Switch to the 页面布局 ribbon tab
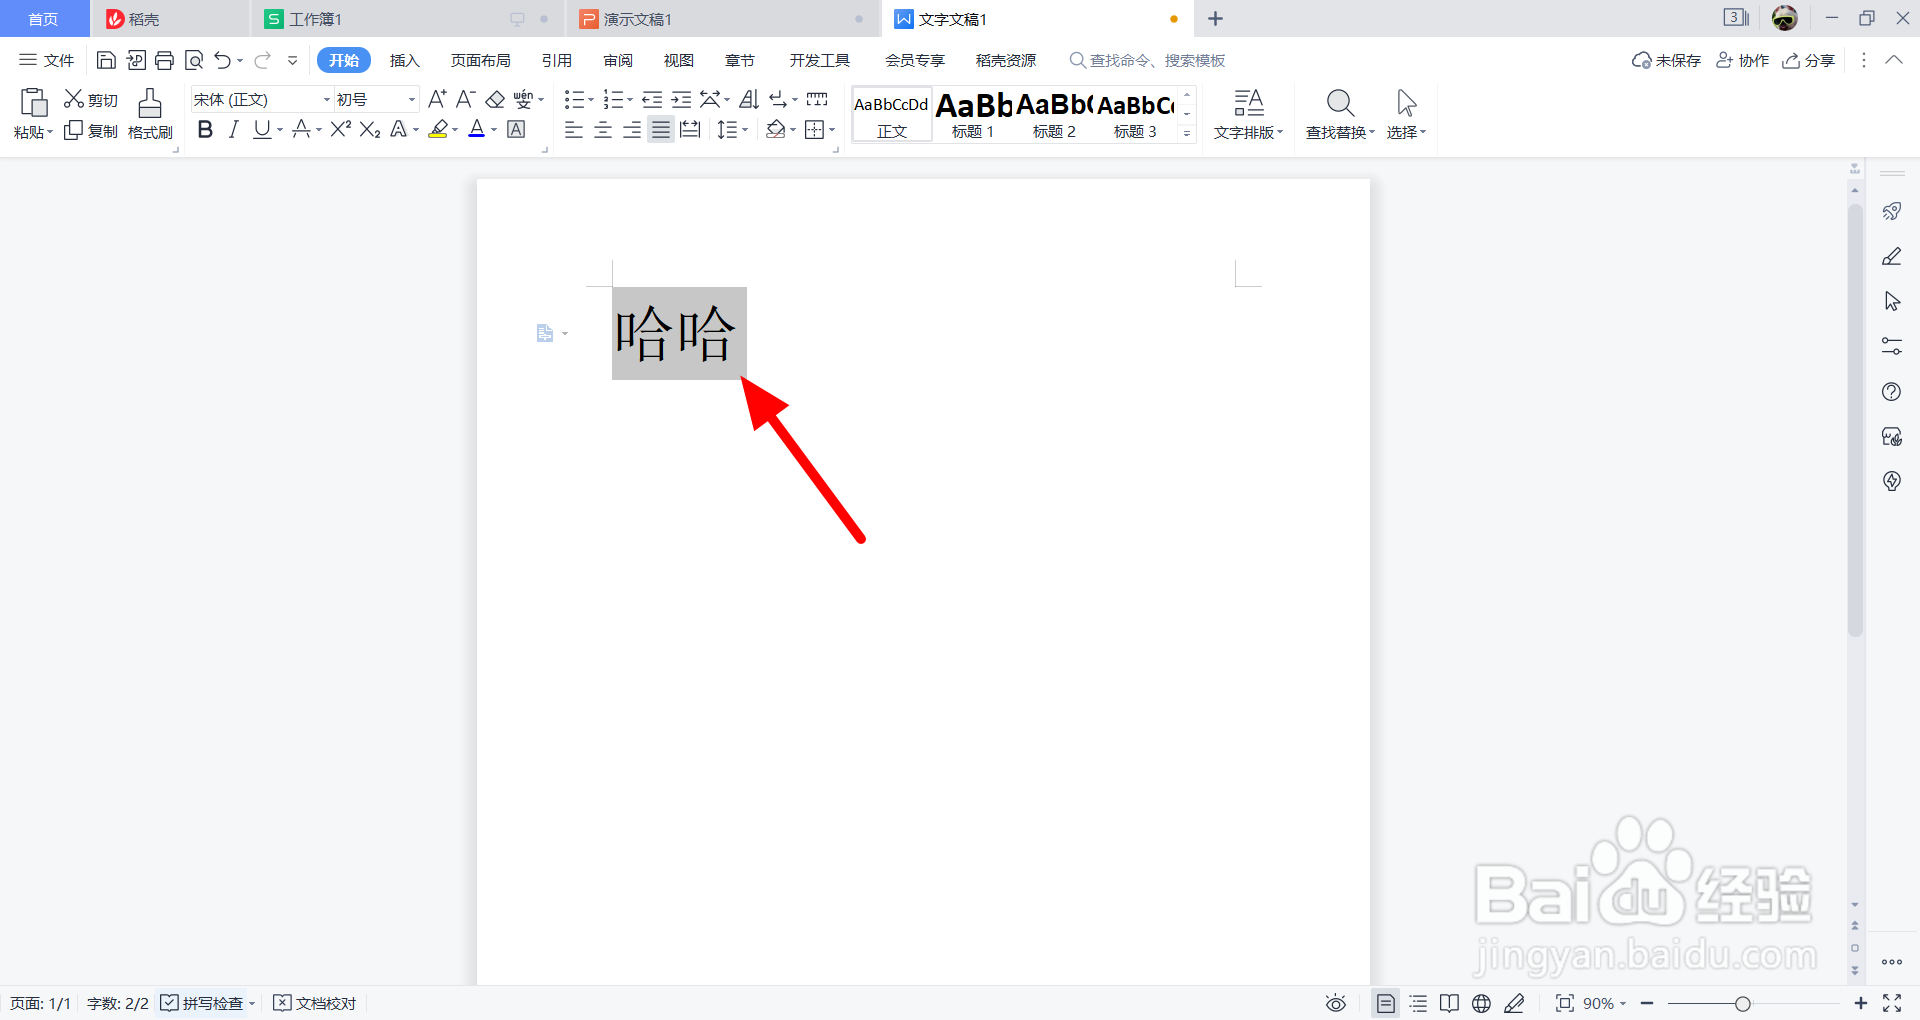 (480, 60)
